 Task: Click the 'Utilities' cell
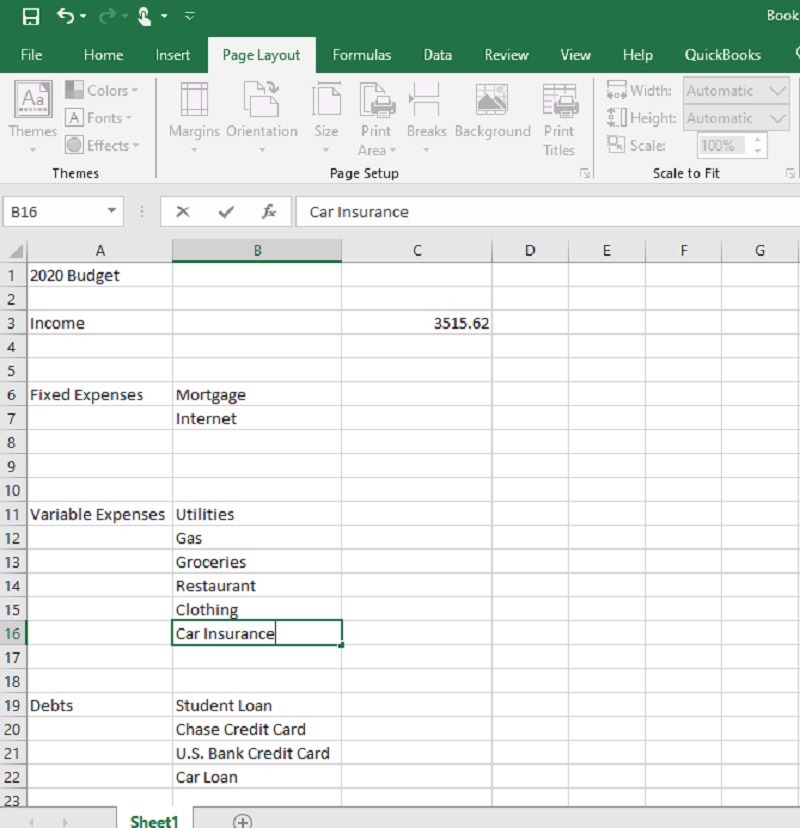click(x=257, y=514)
